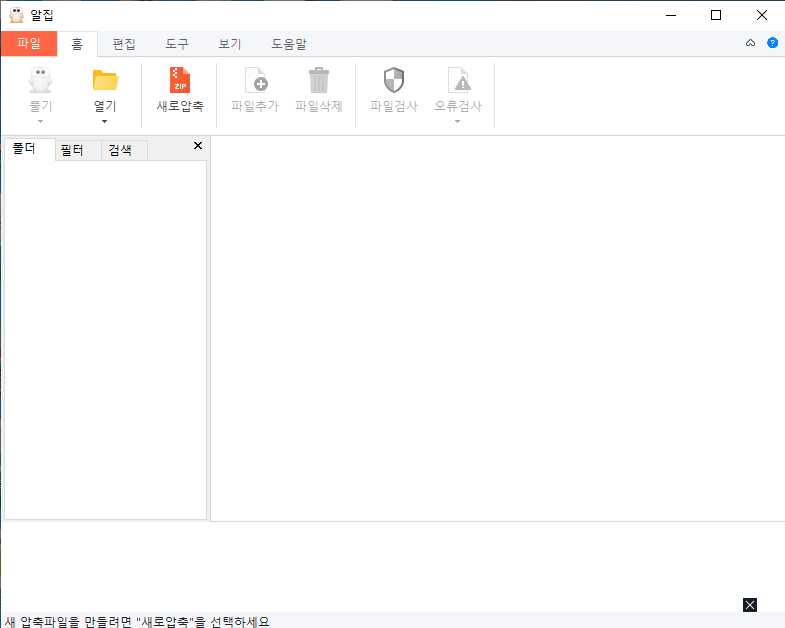Close the 알집 window
The height and width of the screenshot is (628, 785).
click(762, 15)
